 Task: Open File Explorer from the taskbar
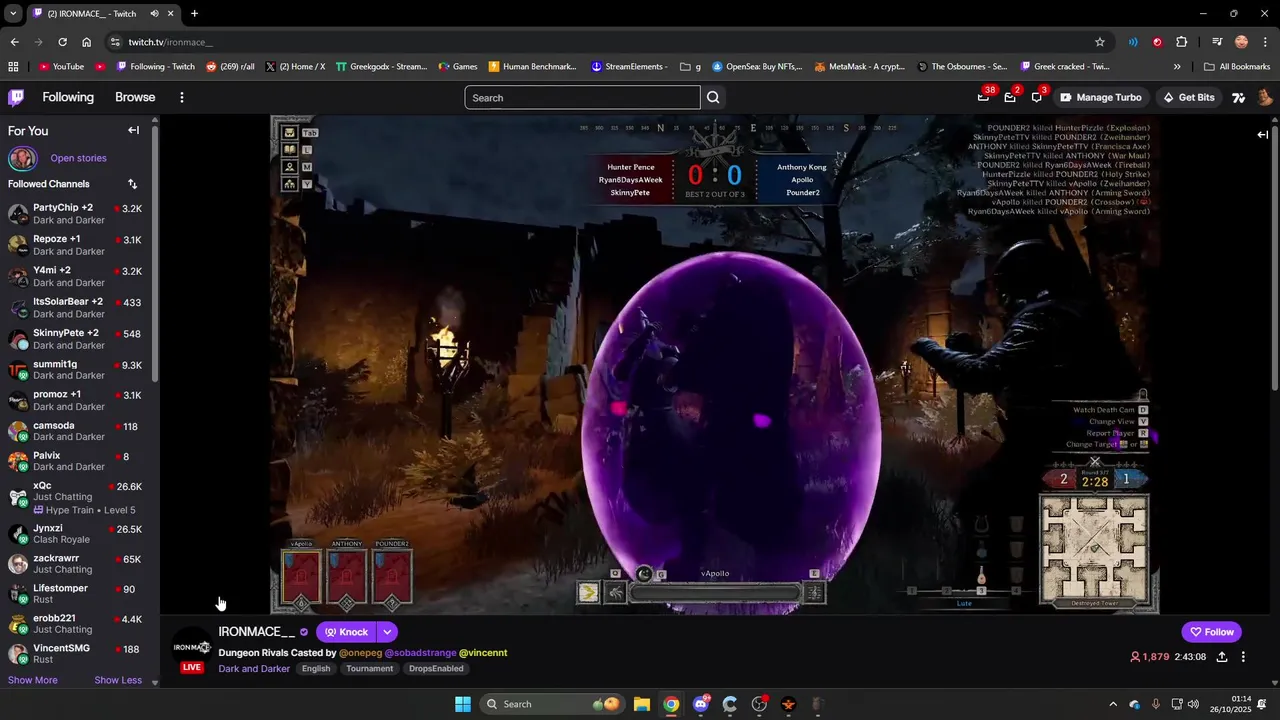click(x=642, y=704)
